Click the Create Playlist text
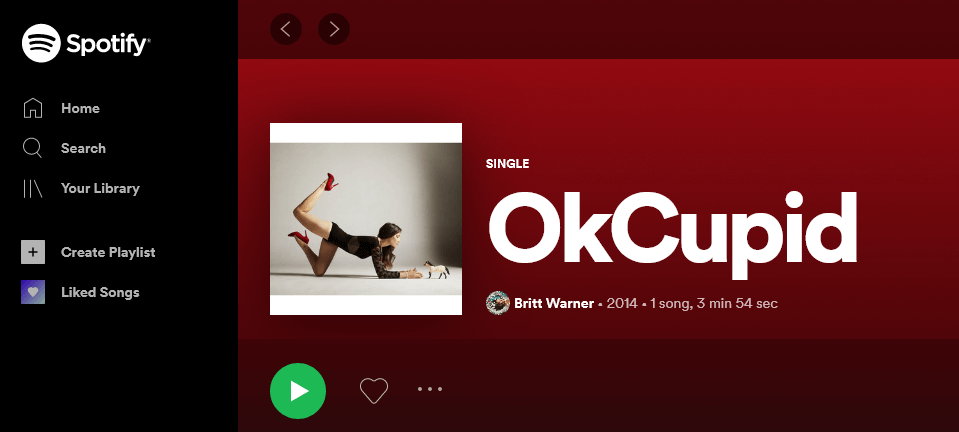 coord(108,252)
